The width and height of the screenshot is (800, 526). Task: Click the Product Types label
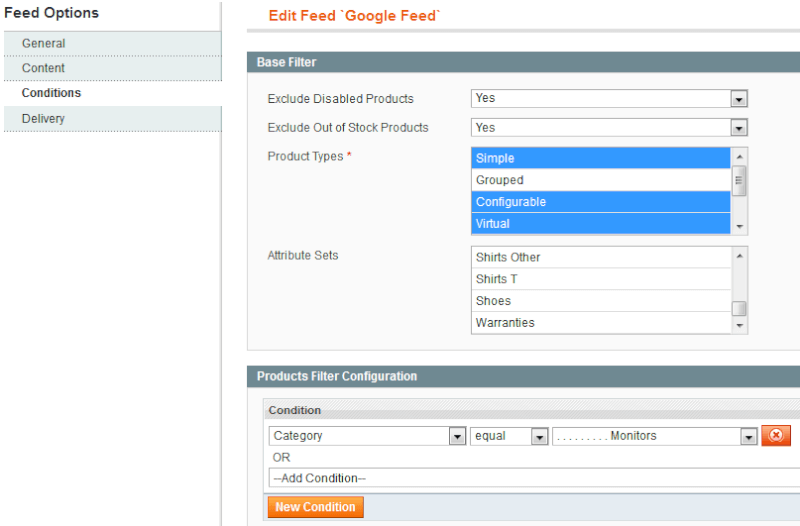(x=306, y=157)
